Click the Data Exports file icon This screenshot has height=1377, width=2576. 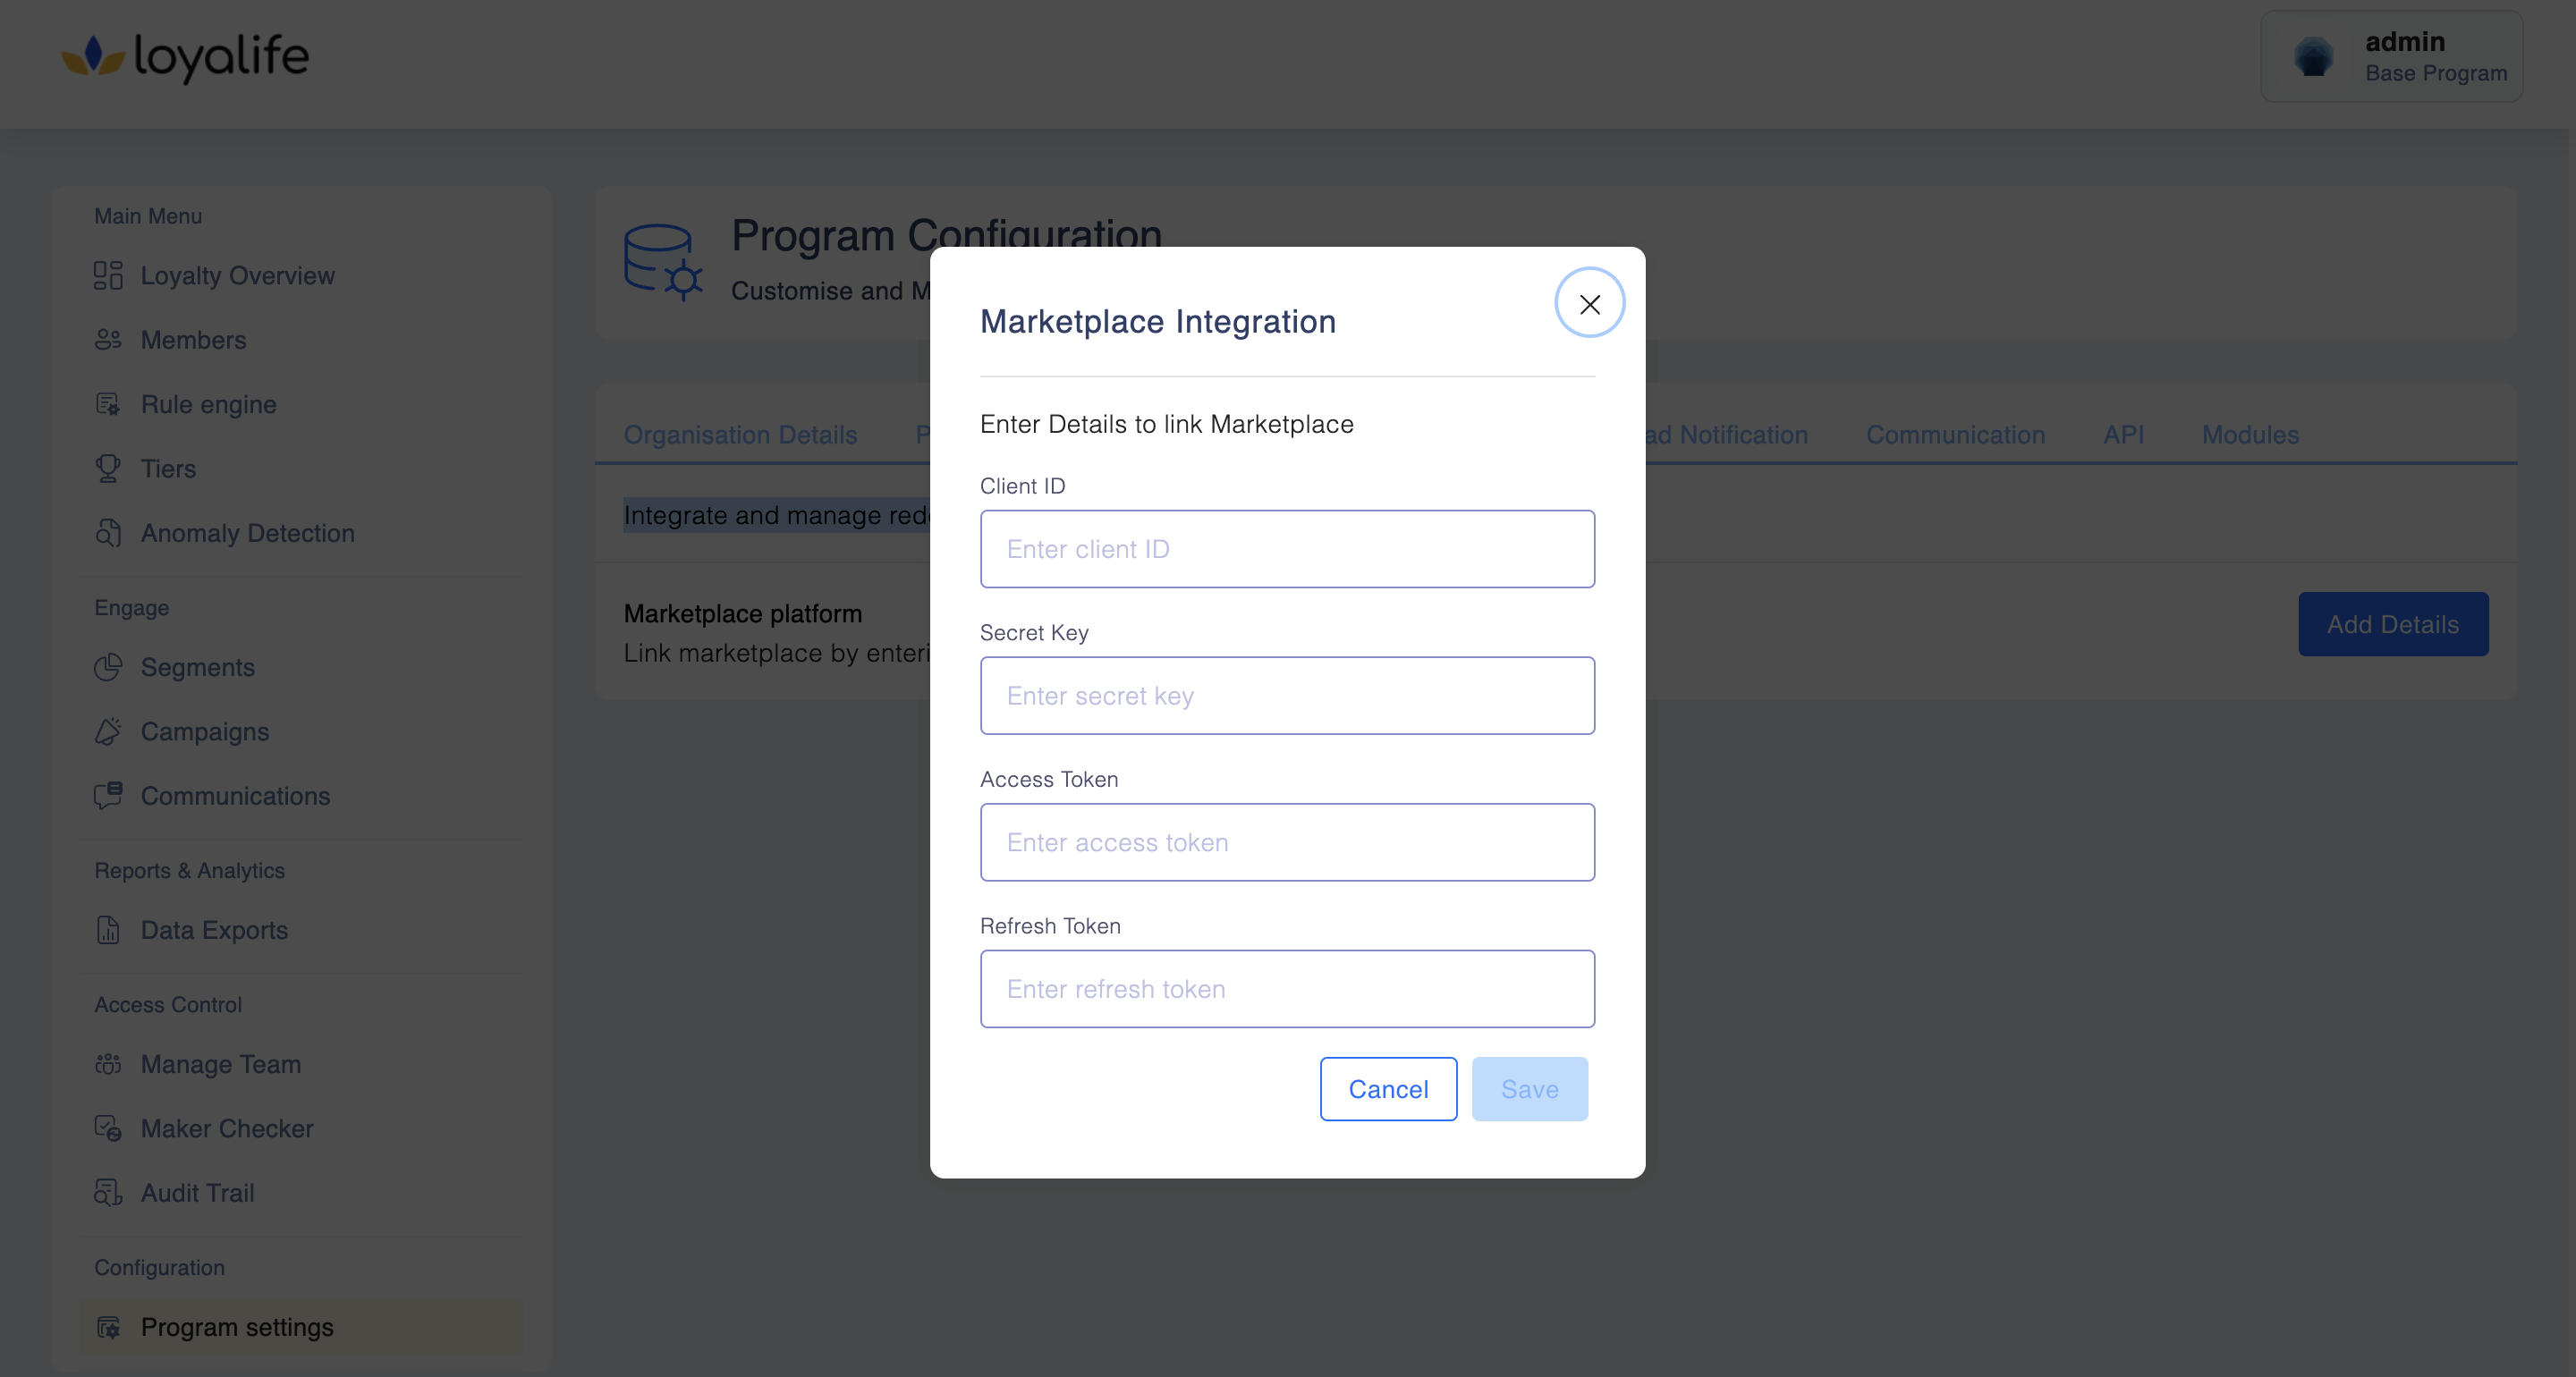[x=108, y=930]
